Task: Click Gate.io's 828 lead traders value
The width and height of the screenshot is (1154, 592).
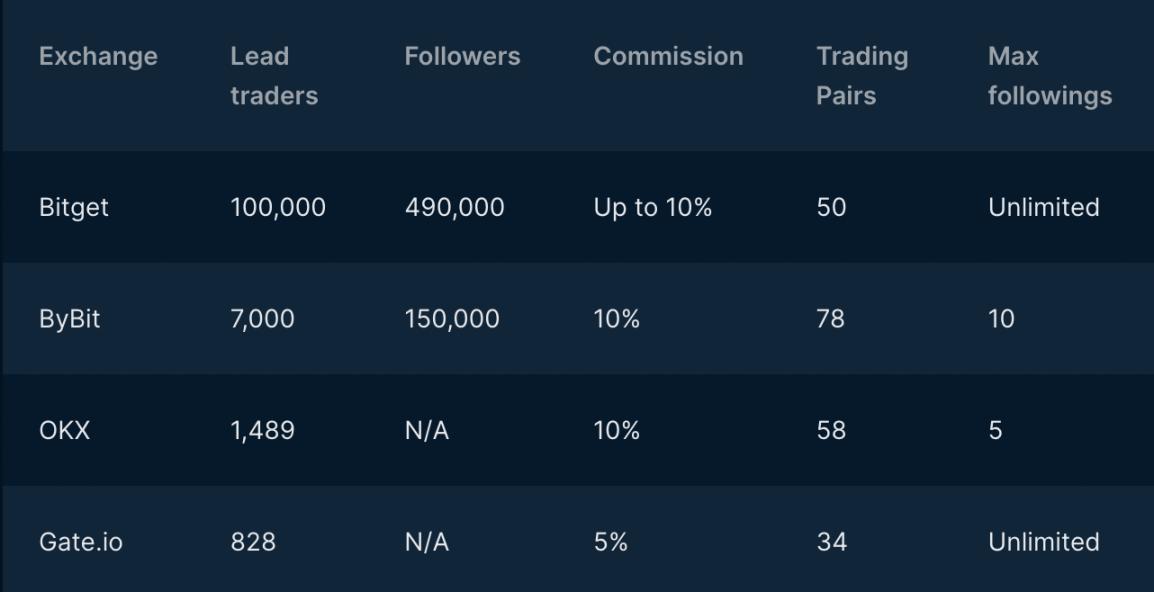Action: pos(252,542)
